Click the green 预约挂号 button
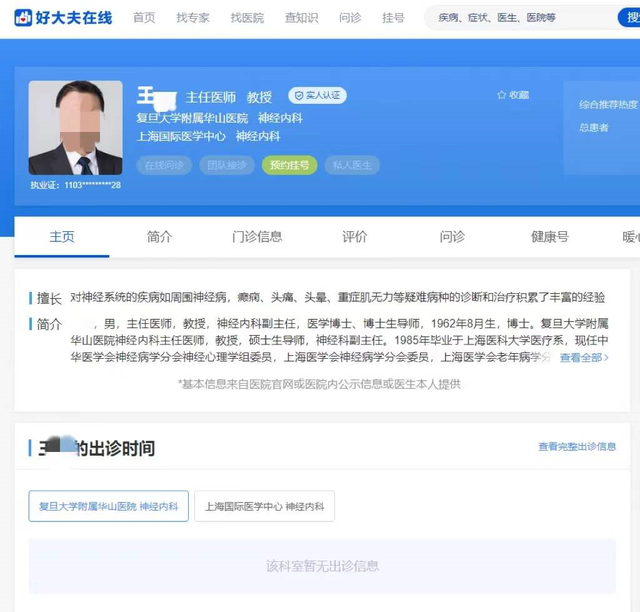 pos(289,165)
